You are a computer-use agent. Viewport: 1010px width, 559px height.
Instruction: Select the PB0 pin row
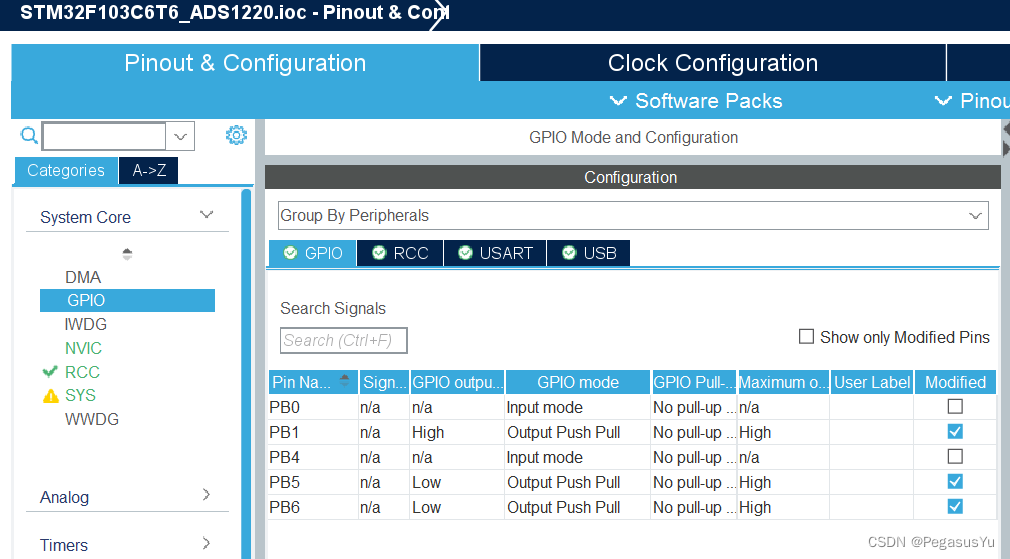[632, 407]
